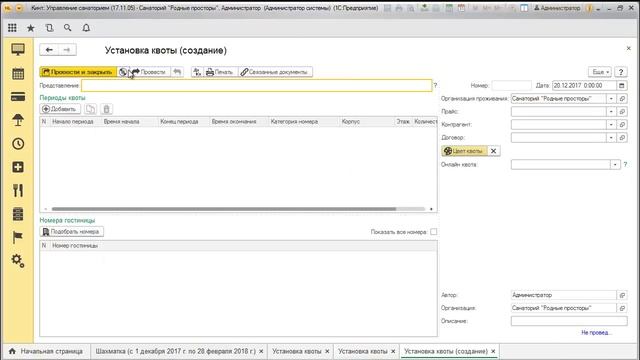Expand the Прайс dropdown

611,111
